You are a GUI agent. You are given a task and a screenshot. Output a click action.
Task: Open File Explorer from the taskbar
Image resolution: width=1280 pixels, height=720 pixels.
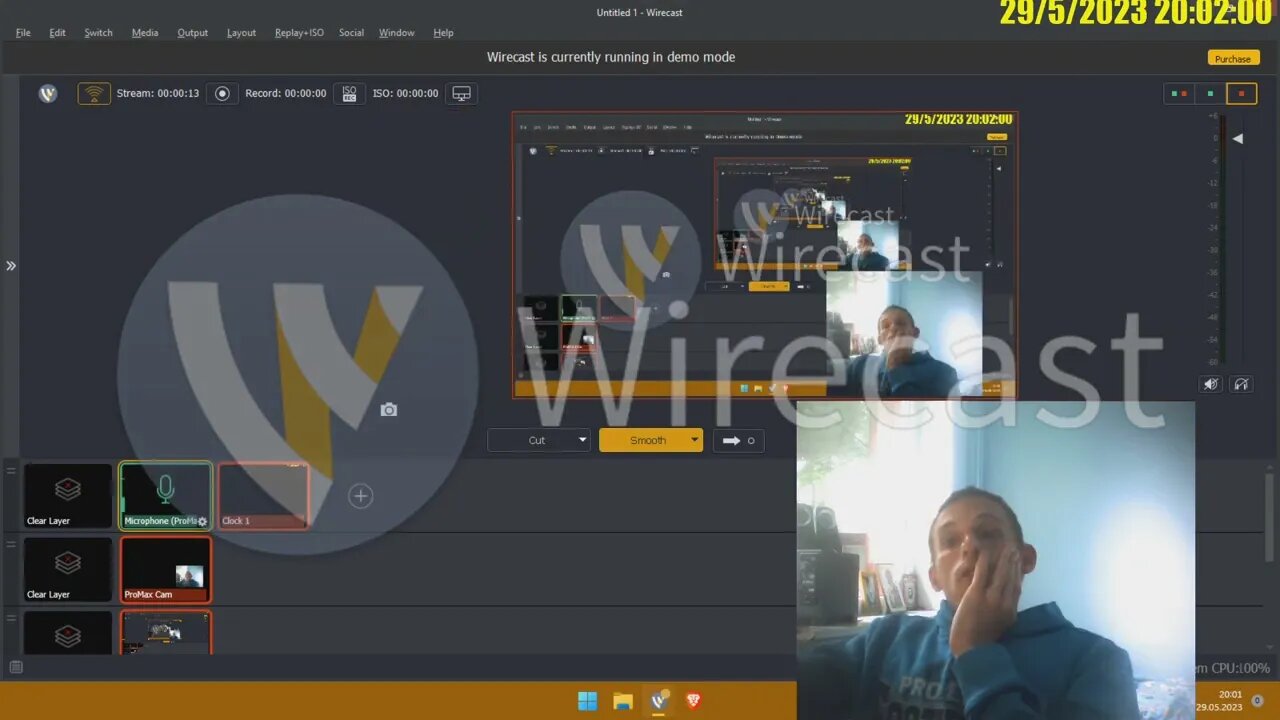coord(623,701)
